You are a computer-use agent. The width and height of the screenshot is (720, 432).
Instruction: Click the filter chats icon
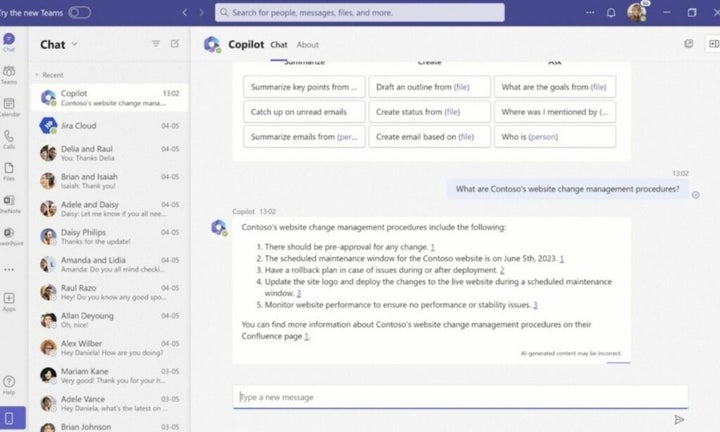point(155,44)
